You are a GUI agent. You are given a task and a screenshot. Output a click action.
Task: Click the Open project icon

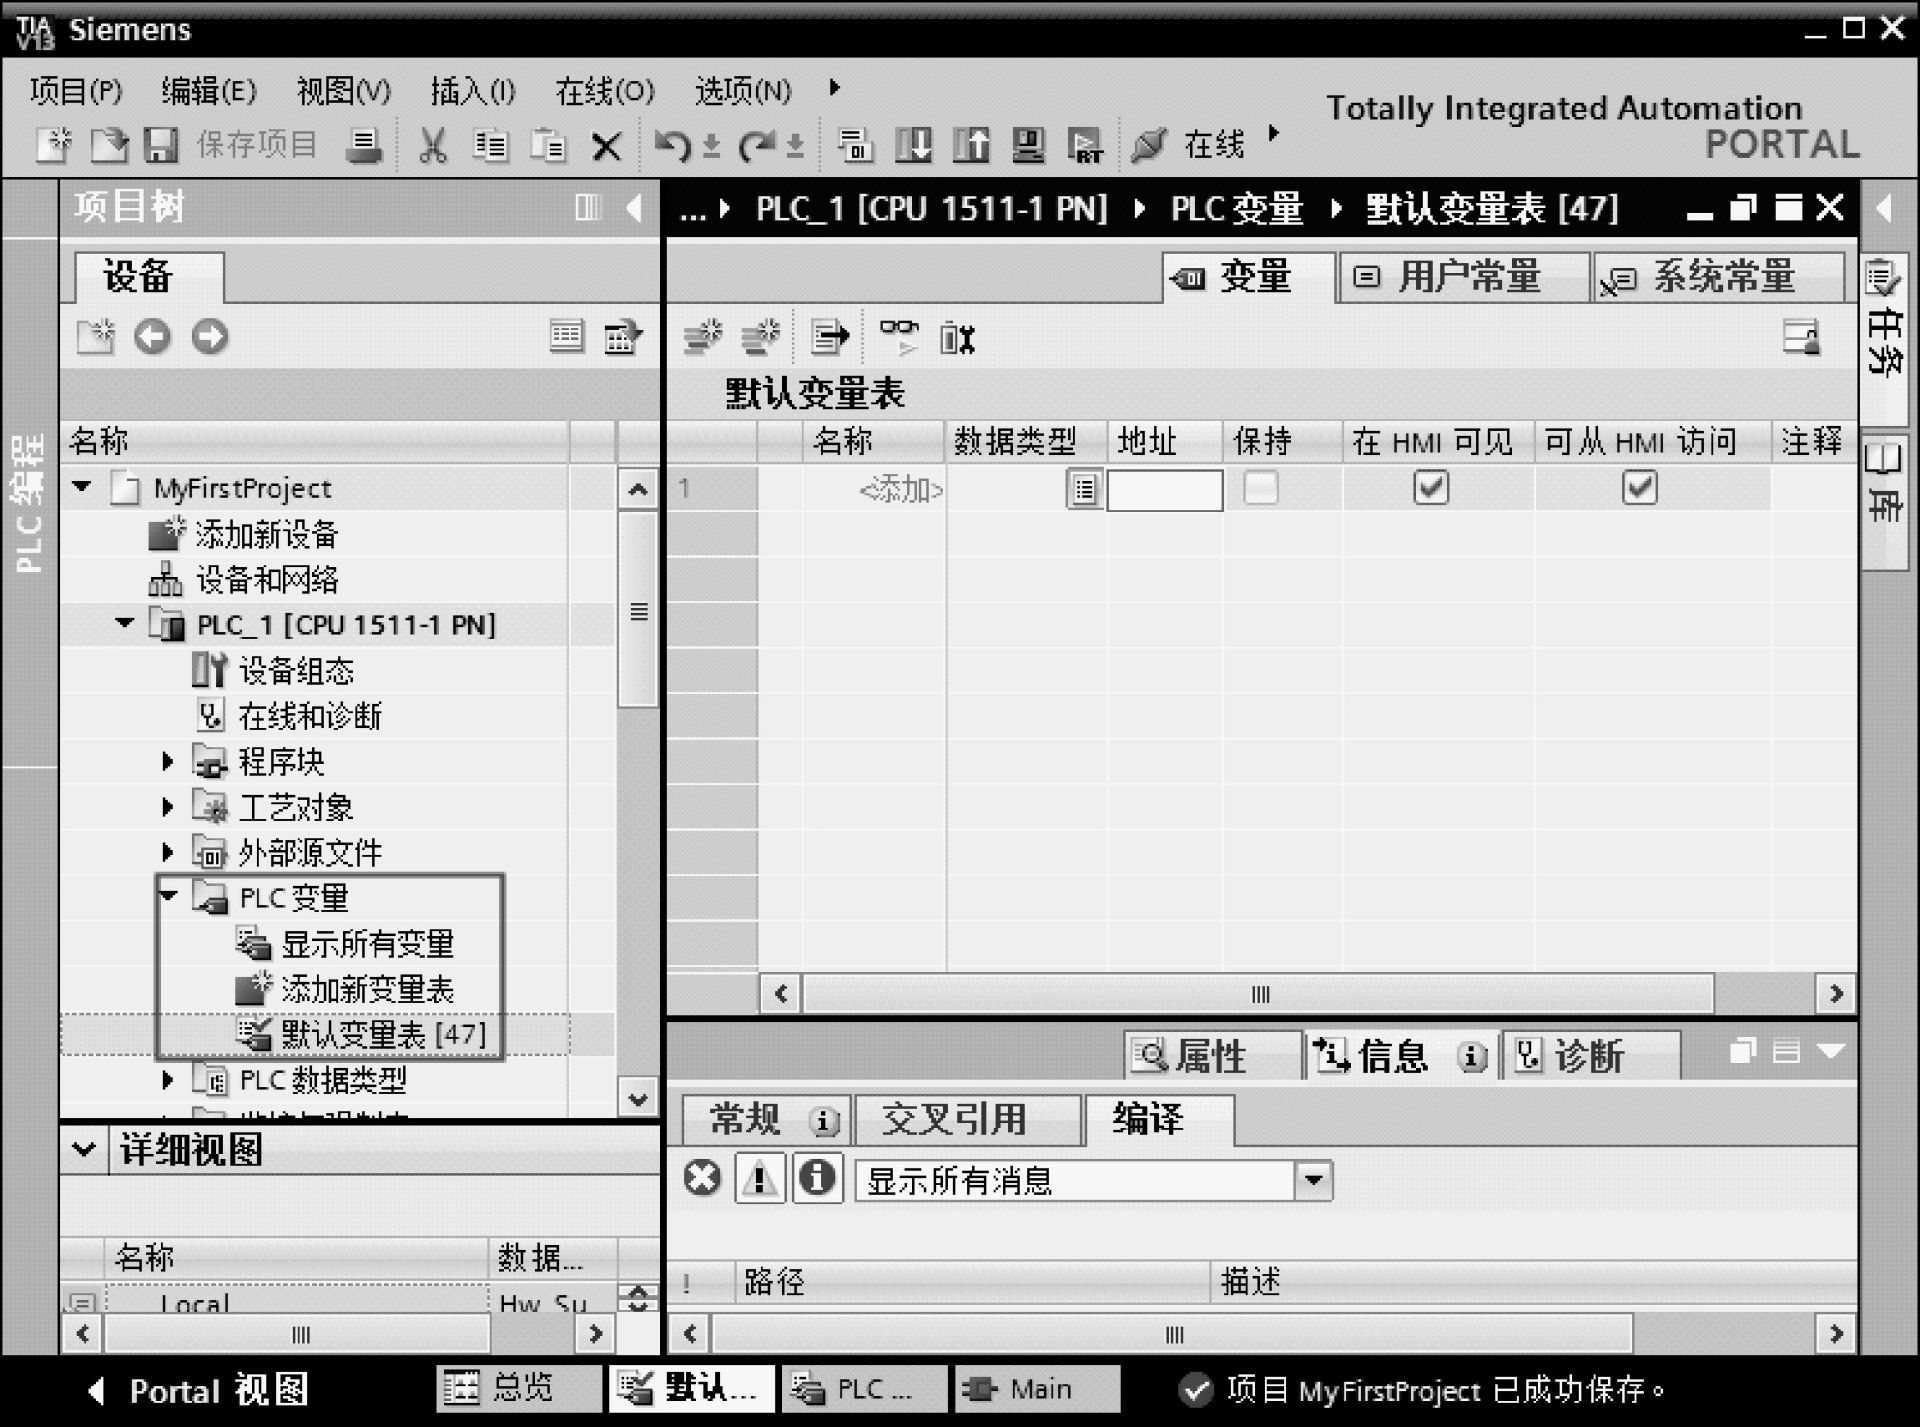(x=109, y=146)
